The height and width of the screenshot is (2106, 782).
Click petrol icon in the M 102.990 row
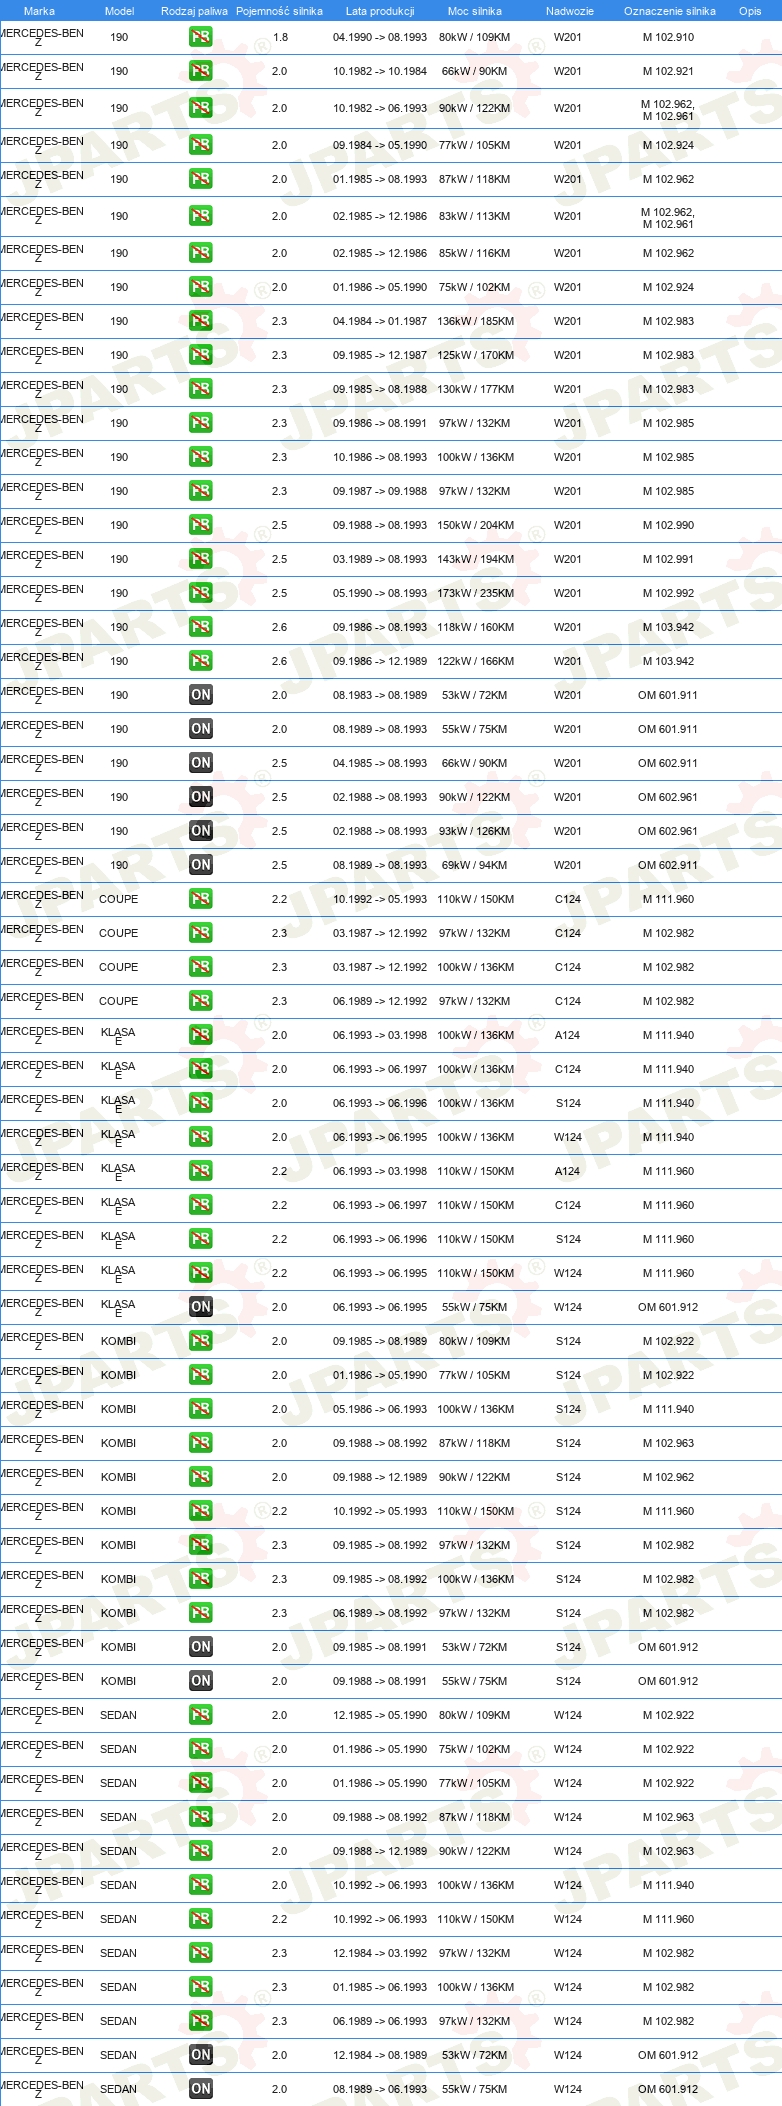coord(201,525)
